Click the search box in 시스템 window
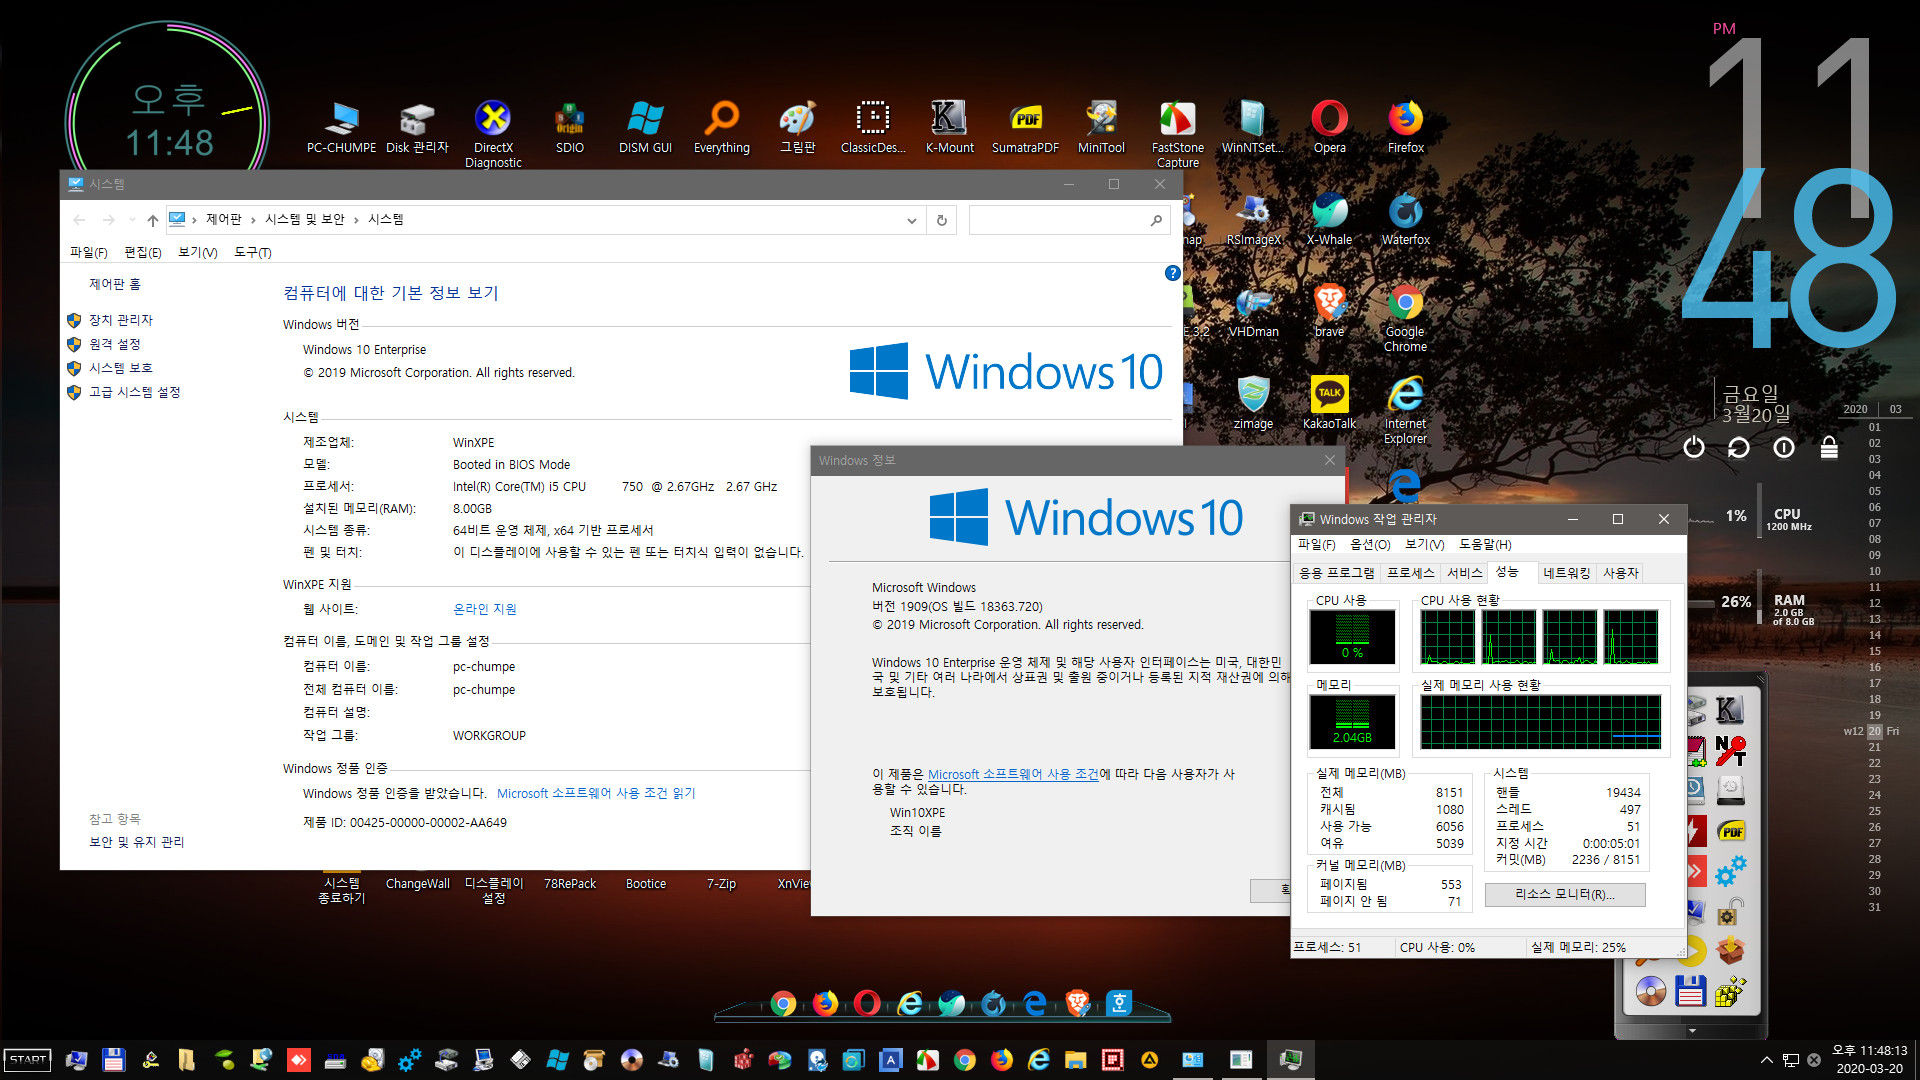1920x1080 pixels. coord(1068,220)
